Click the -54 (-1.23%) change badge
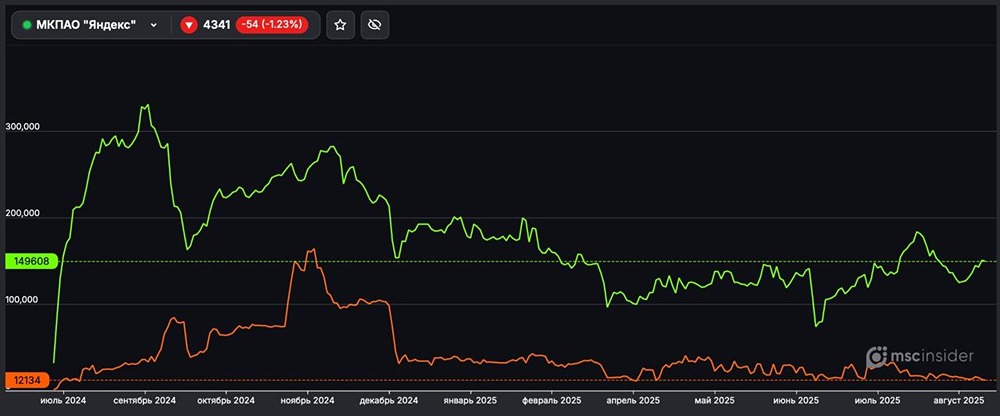The width and height of the screenshot is (1000, 416). click(272, 25)
